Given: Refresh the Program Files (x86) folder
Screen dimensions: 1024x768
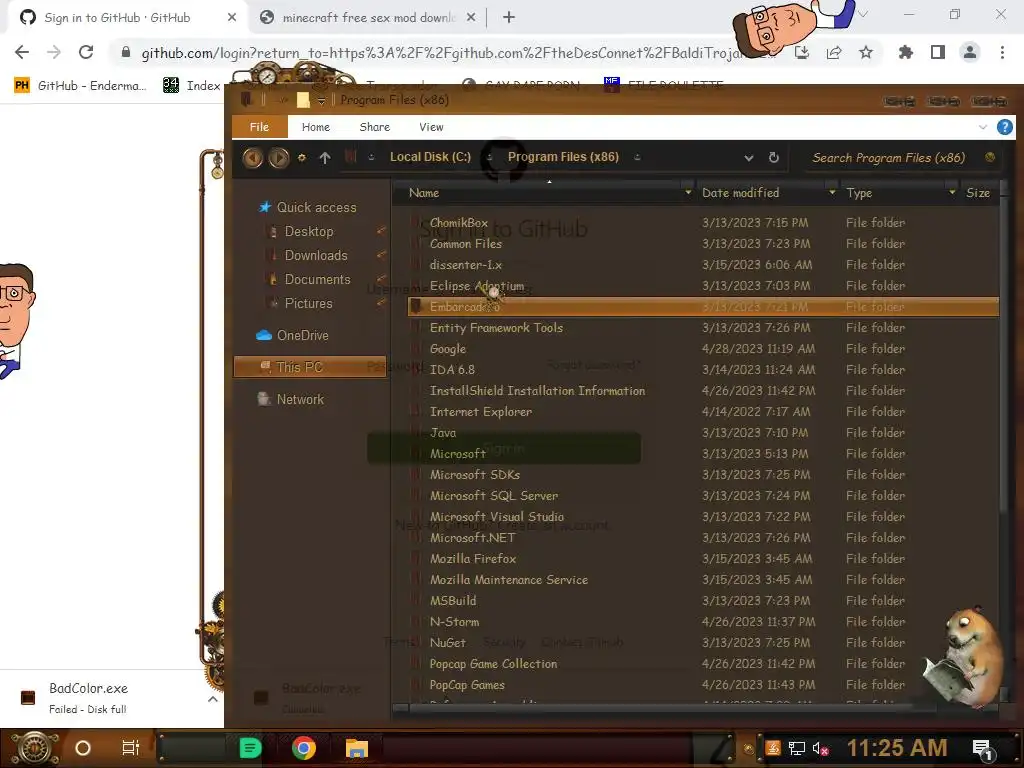Looking at the screenshot, I should (x=773, y=157).
